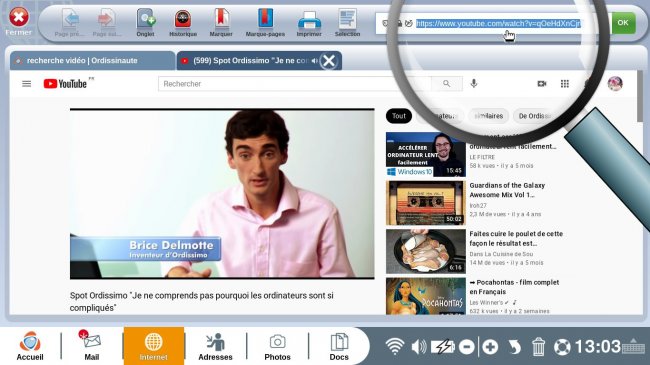This screenshot has height=365, width=650.
Task: Click the create video camera icon
Action: [541, 84]
